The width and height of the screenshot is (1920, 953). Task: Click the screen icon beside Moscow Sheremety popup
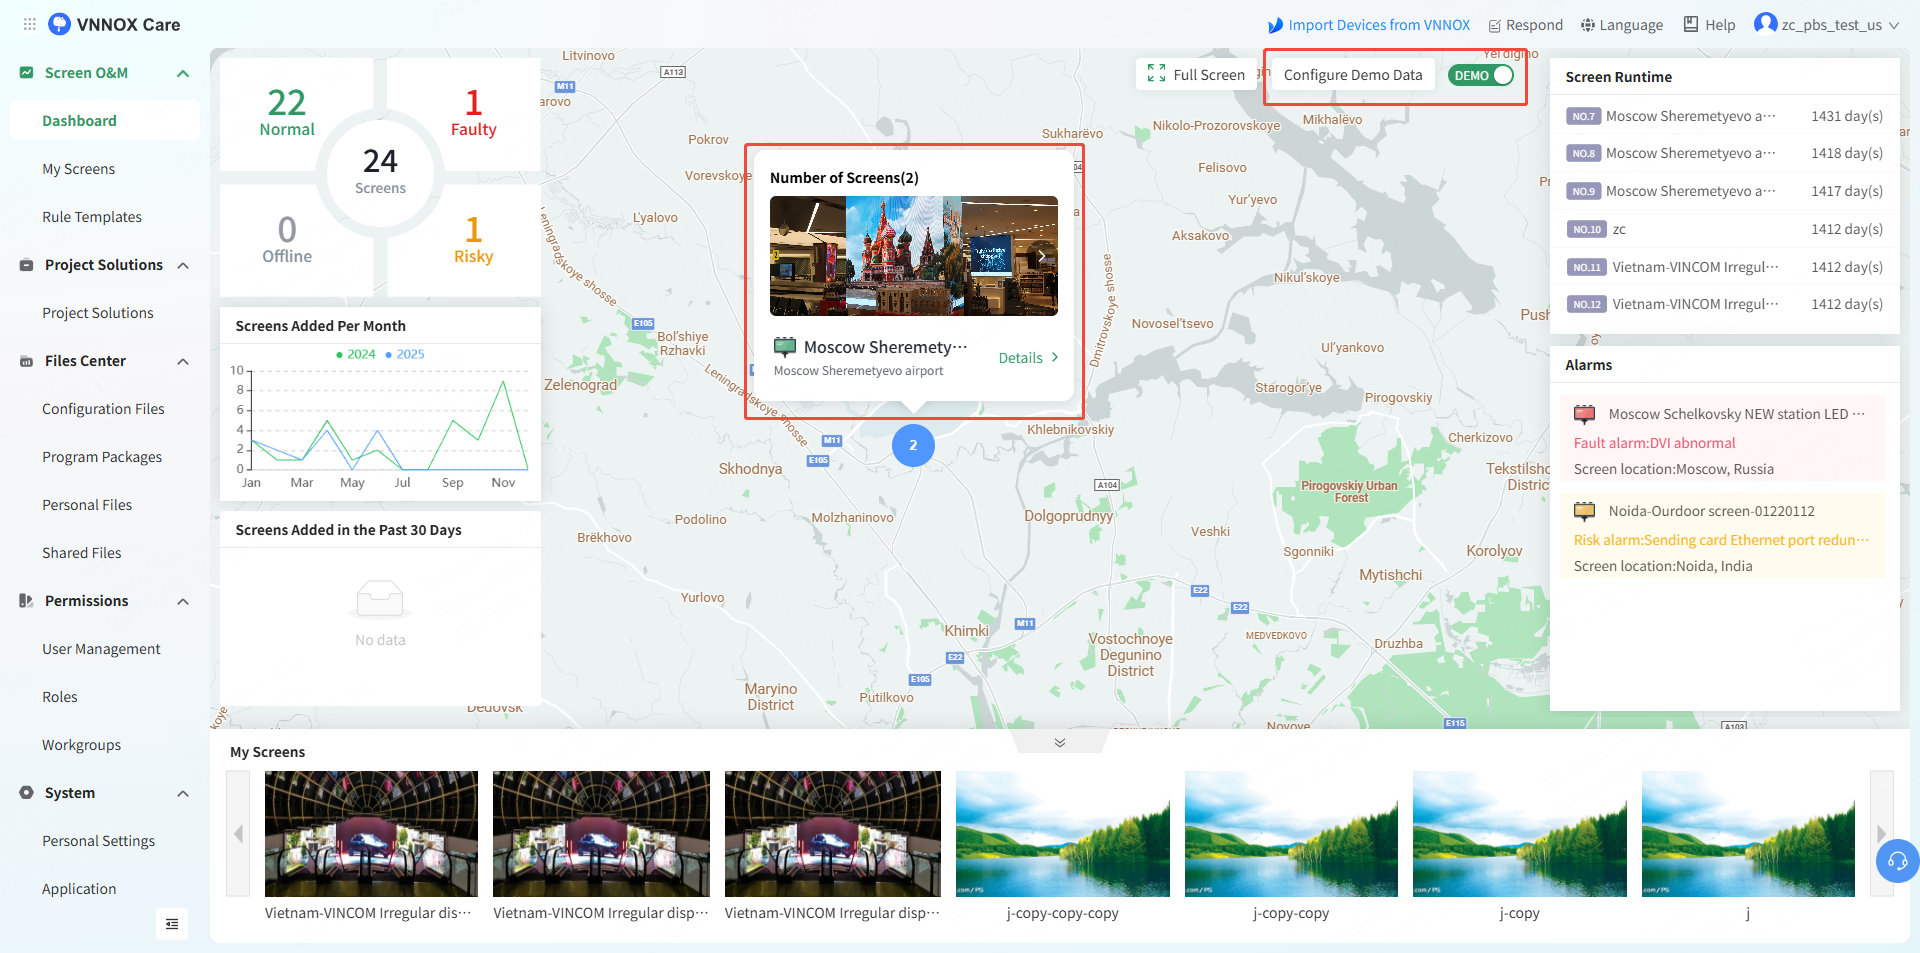pos(785,347)
